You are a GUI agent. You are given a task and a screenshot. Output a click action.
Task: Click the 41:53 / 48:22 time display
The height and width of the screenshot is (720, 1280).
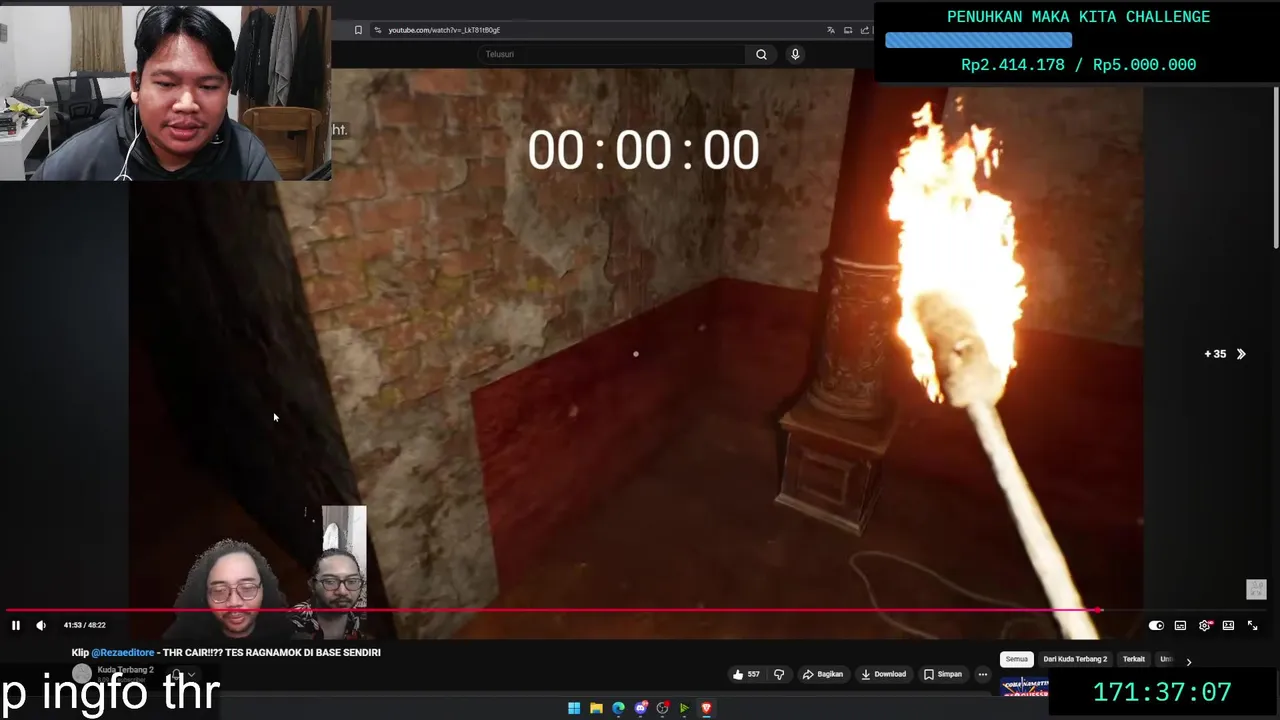[85, 625]
